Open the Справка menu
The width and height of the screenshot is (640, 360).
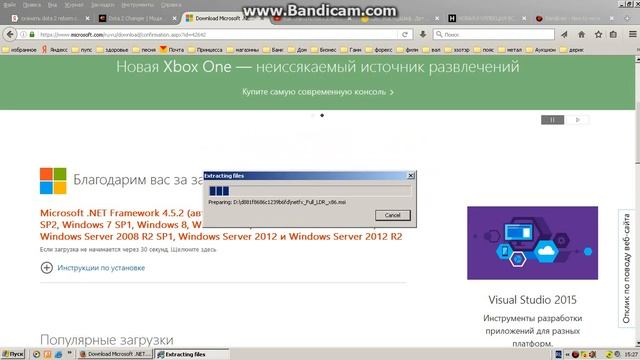click(x=171, y=5)
